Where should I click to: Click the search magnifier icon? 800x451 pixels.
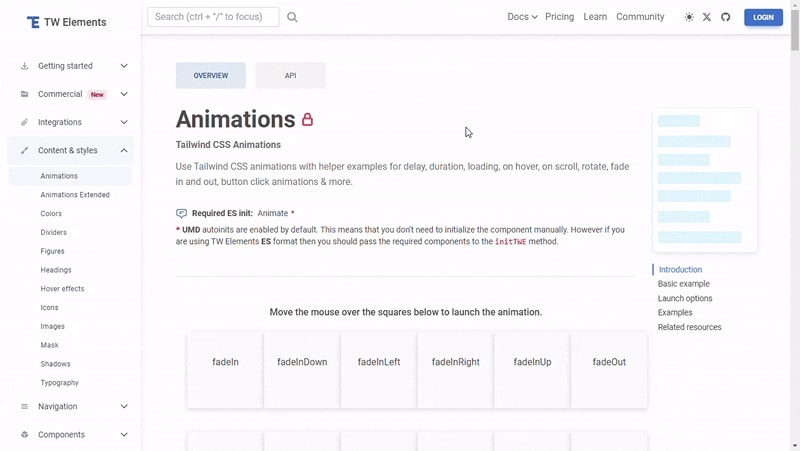[292, 17]
